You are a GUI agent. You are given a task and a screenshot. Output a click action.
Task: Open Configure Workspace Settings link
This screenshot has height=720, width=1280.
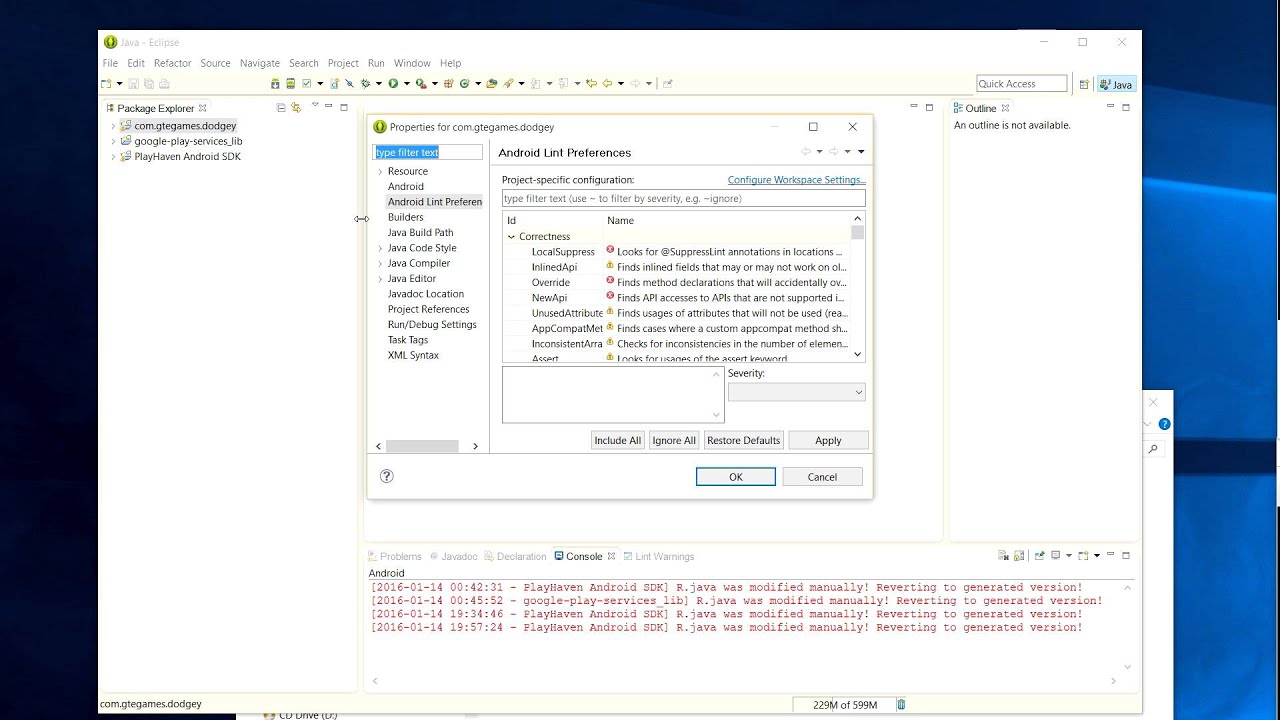click(x=796, y=180)
